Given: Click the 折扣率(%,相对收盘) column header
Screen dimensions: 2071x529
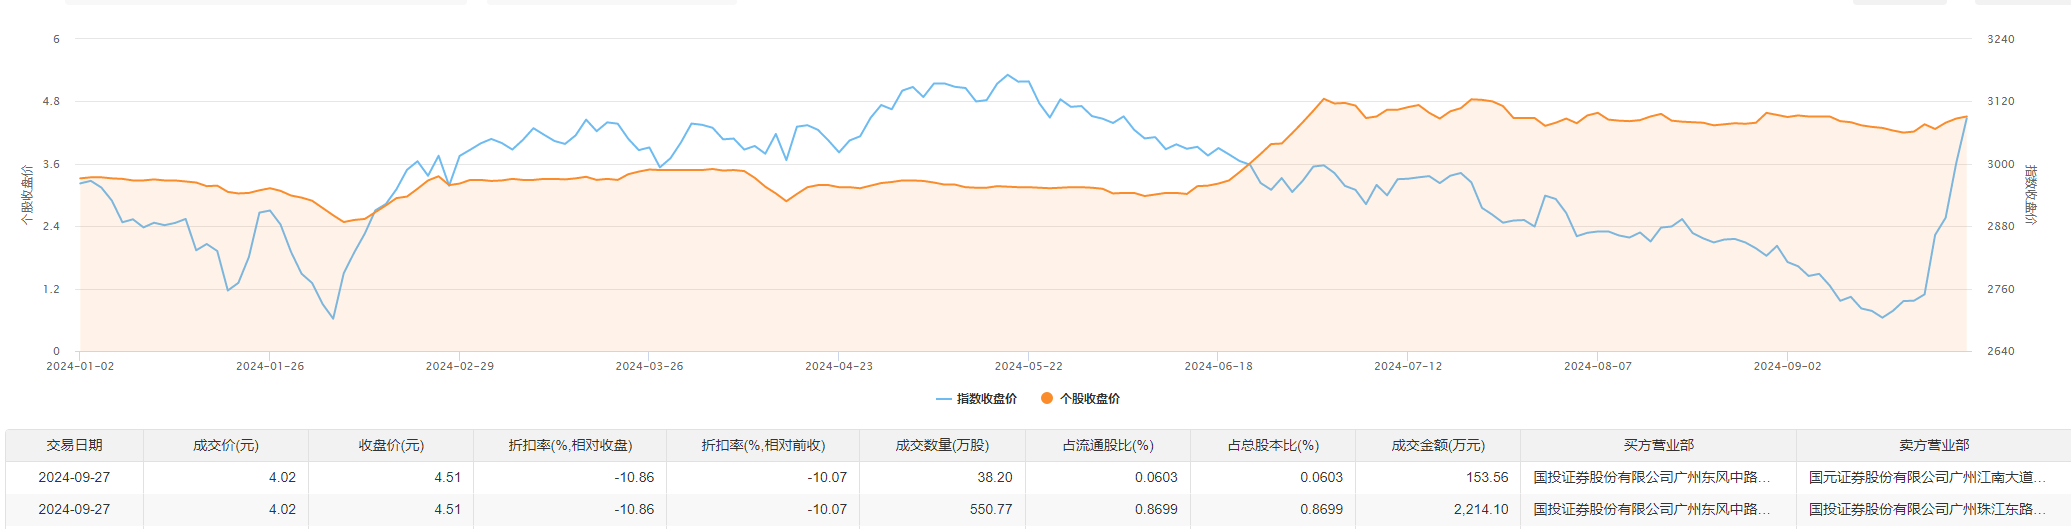Looking at the screenshot, I should coord(570,446).
